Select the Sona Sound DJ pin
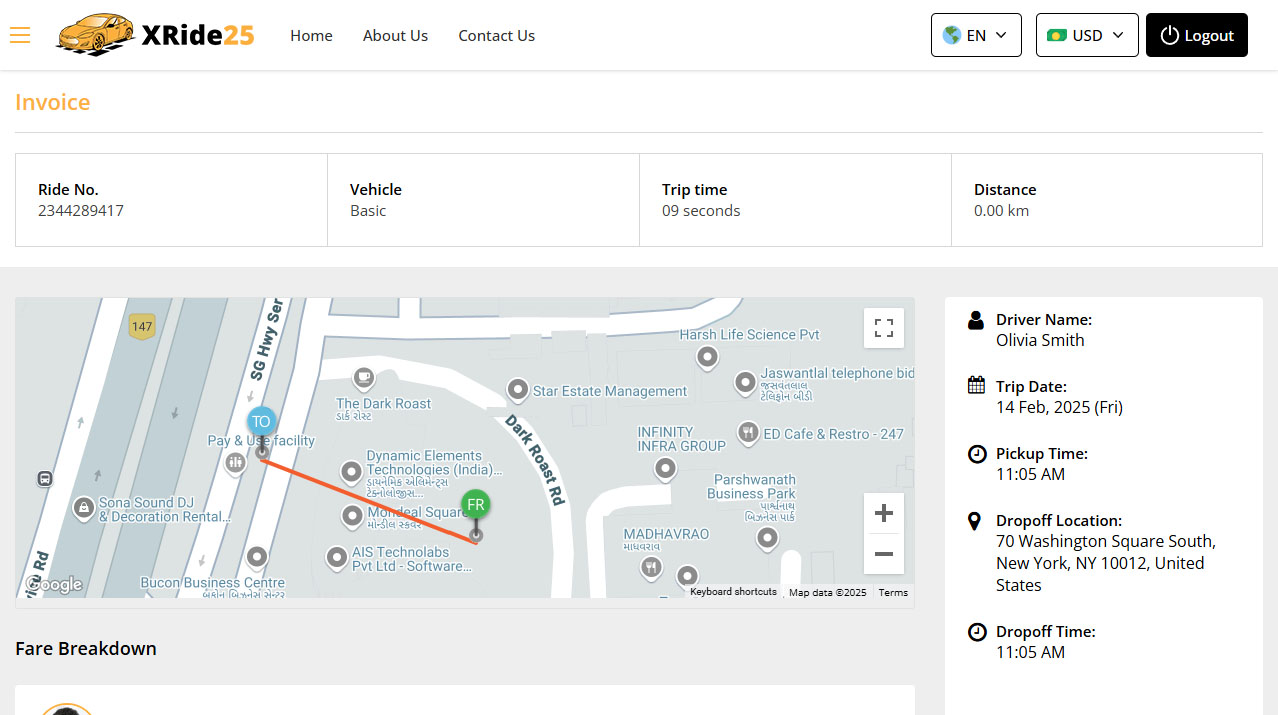This screenshot has height=715, width=1278. [x=85, y=509]
